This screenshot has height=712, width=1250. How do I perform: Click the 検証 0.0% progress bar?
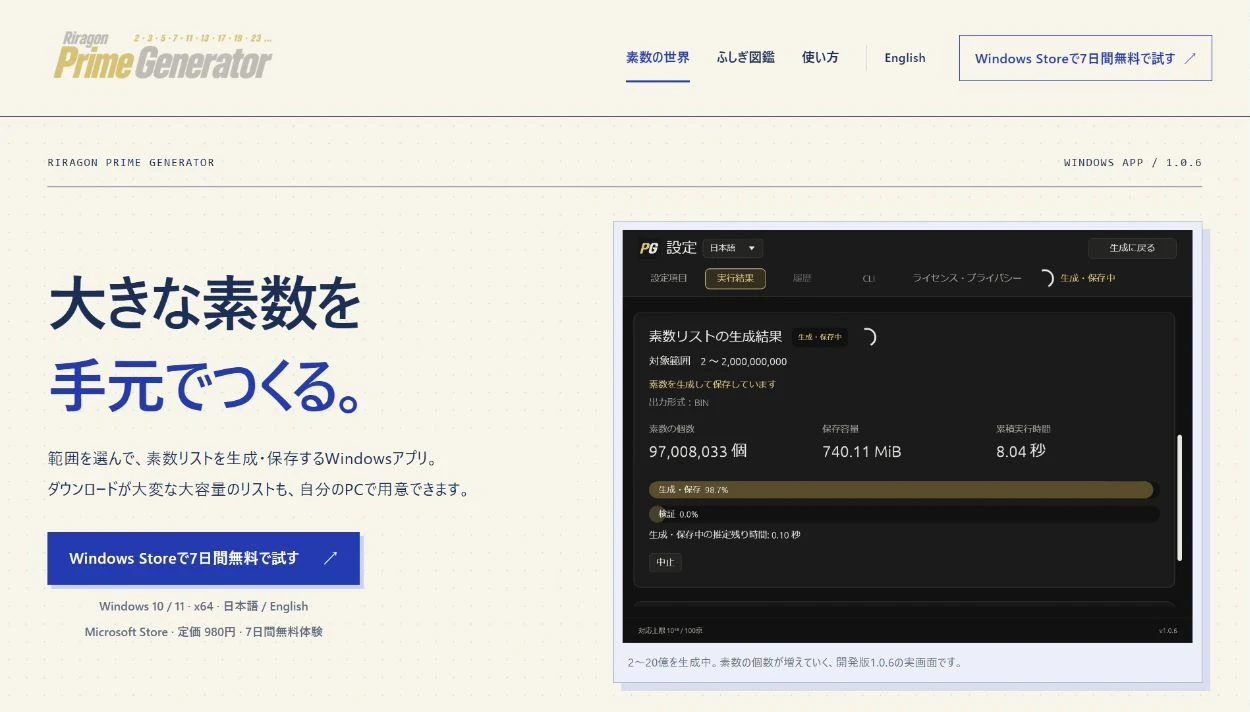904,514
